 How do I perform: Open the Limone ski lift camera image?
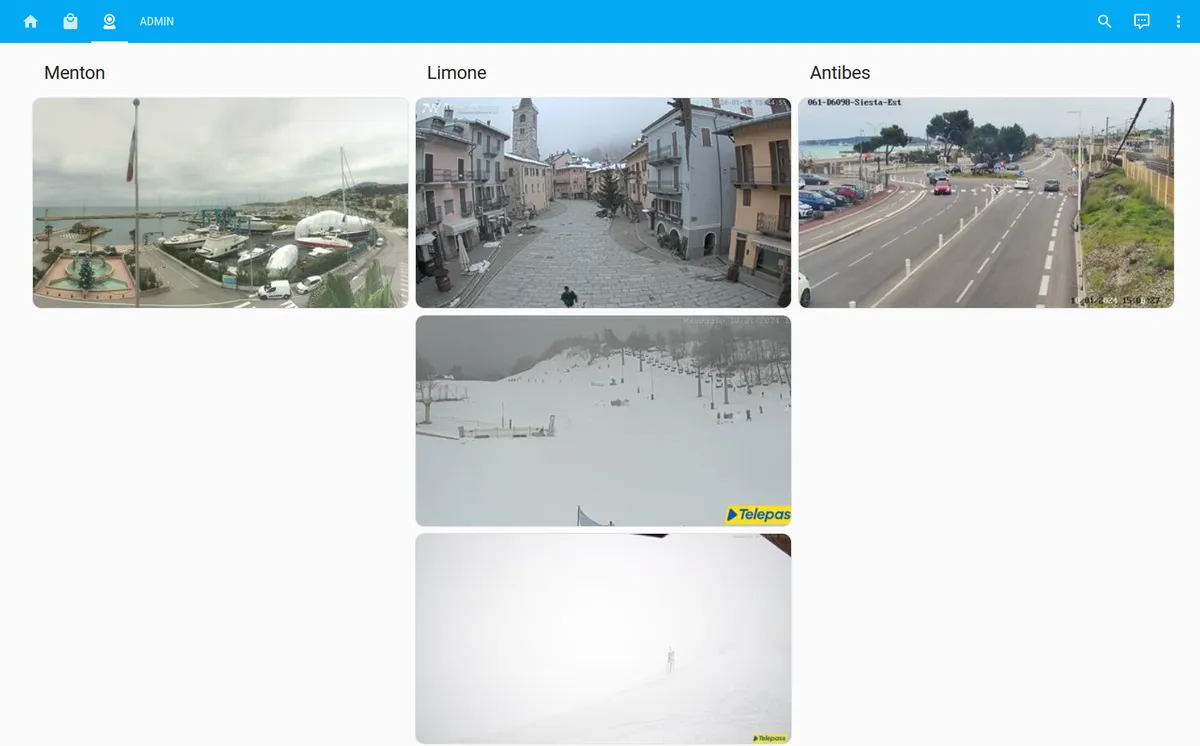tap(603, 420)
